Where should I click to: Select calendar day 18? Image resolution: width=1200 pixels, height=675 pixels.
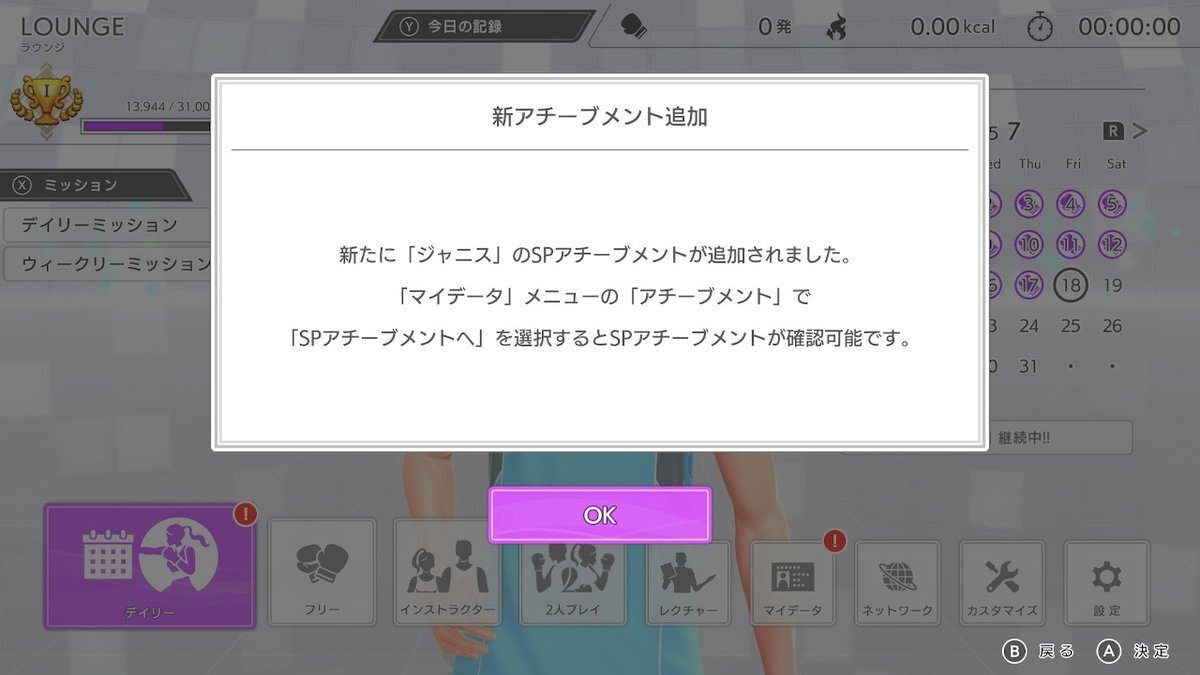point(1071,285)
